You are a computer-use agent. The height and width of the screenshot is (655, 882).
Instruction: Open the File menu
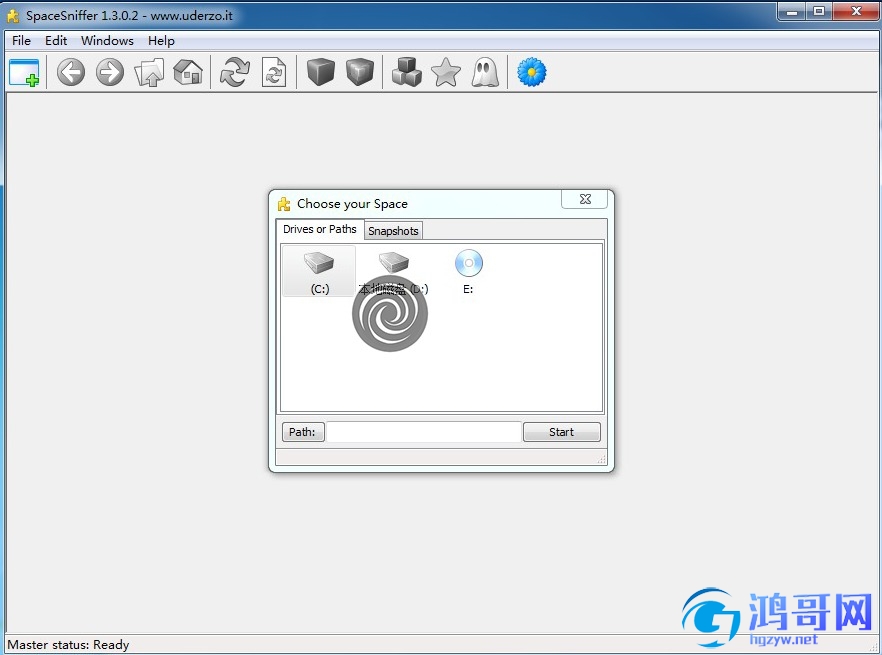tap(21, 41)
